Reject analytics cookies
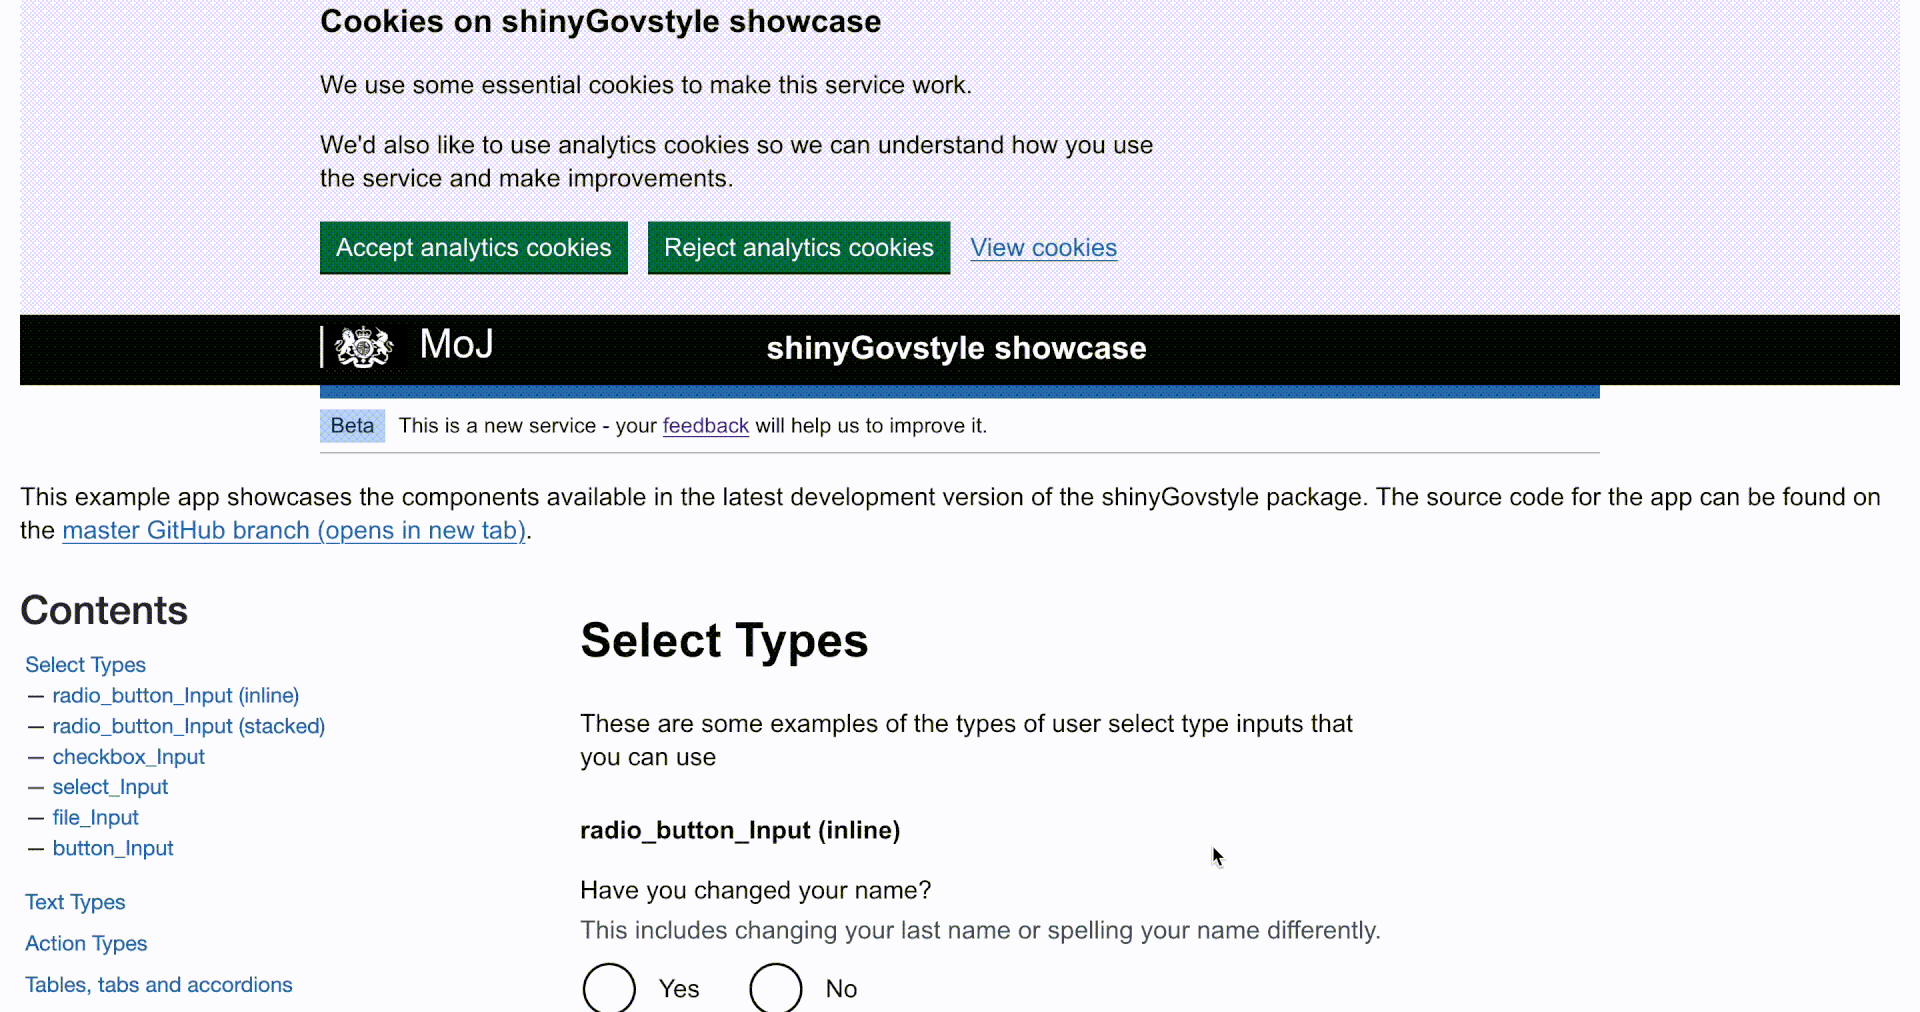 click(x=799, y=247)
